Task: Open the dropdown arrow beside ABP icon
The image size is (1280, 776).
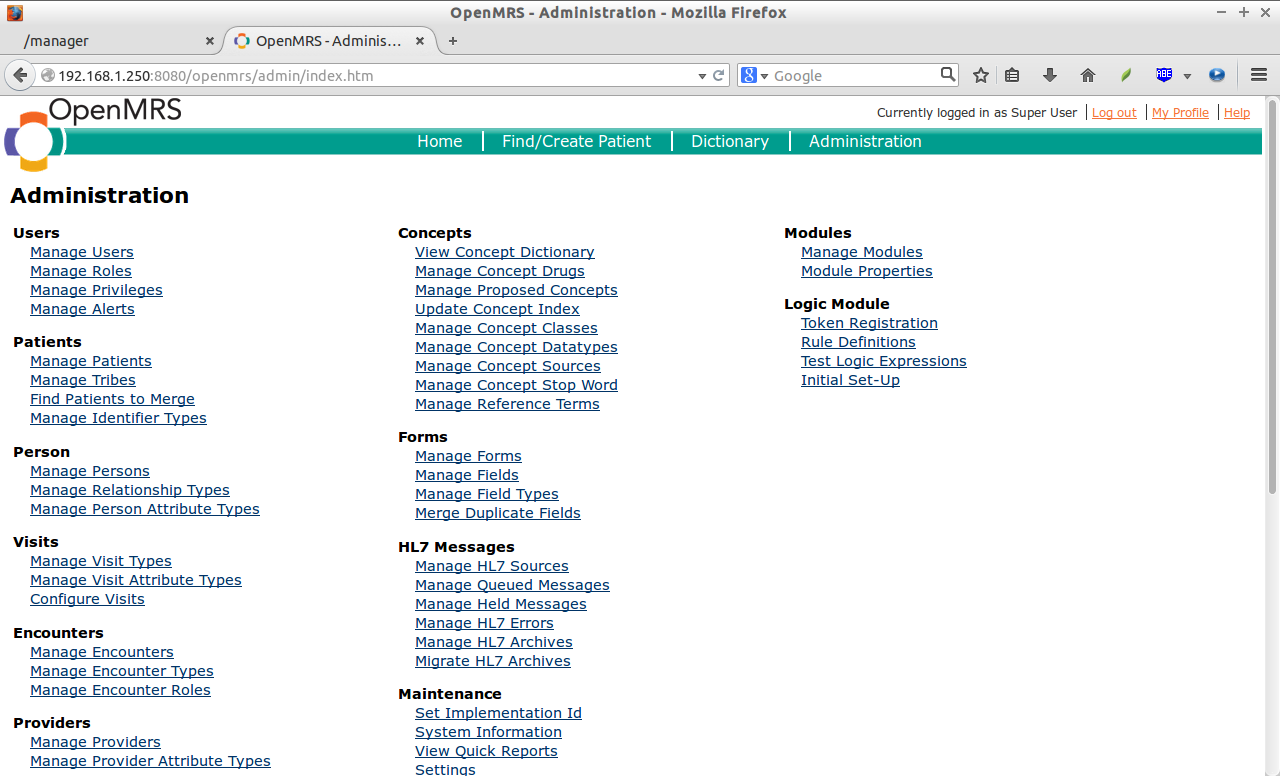Action: [1187, 76]
